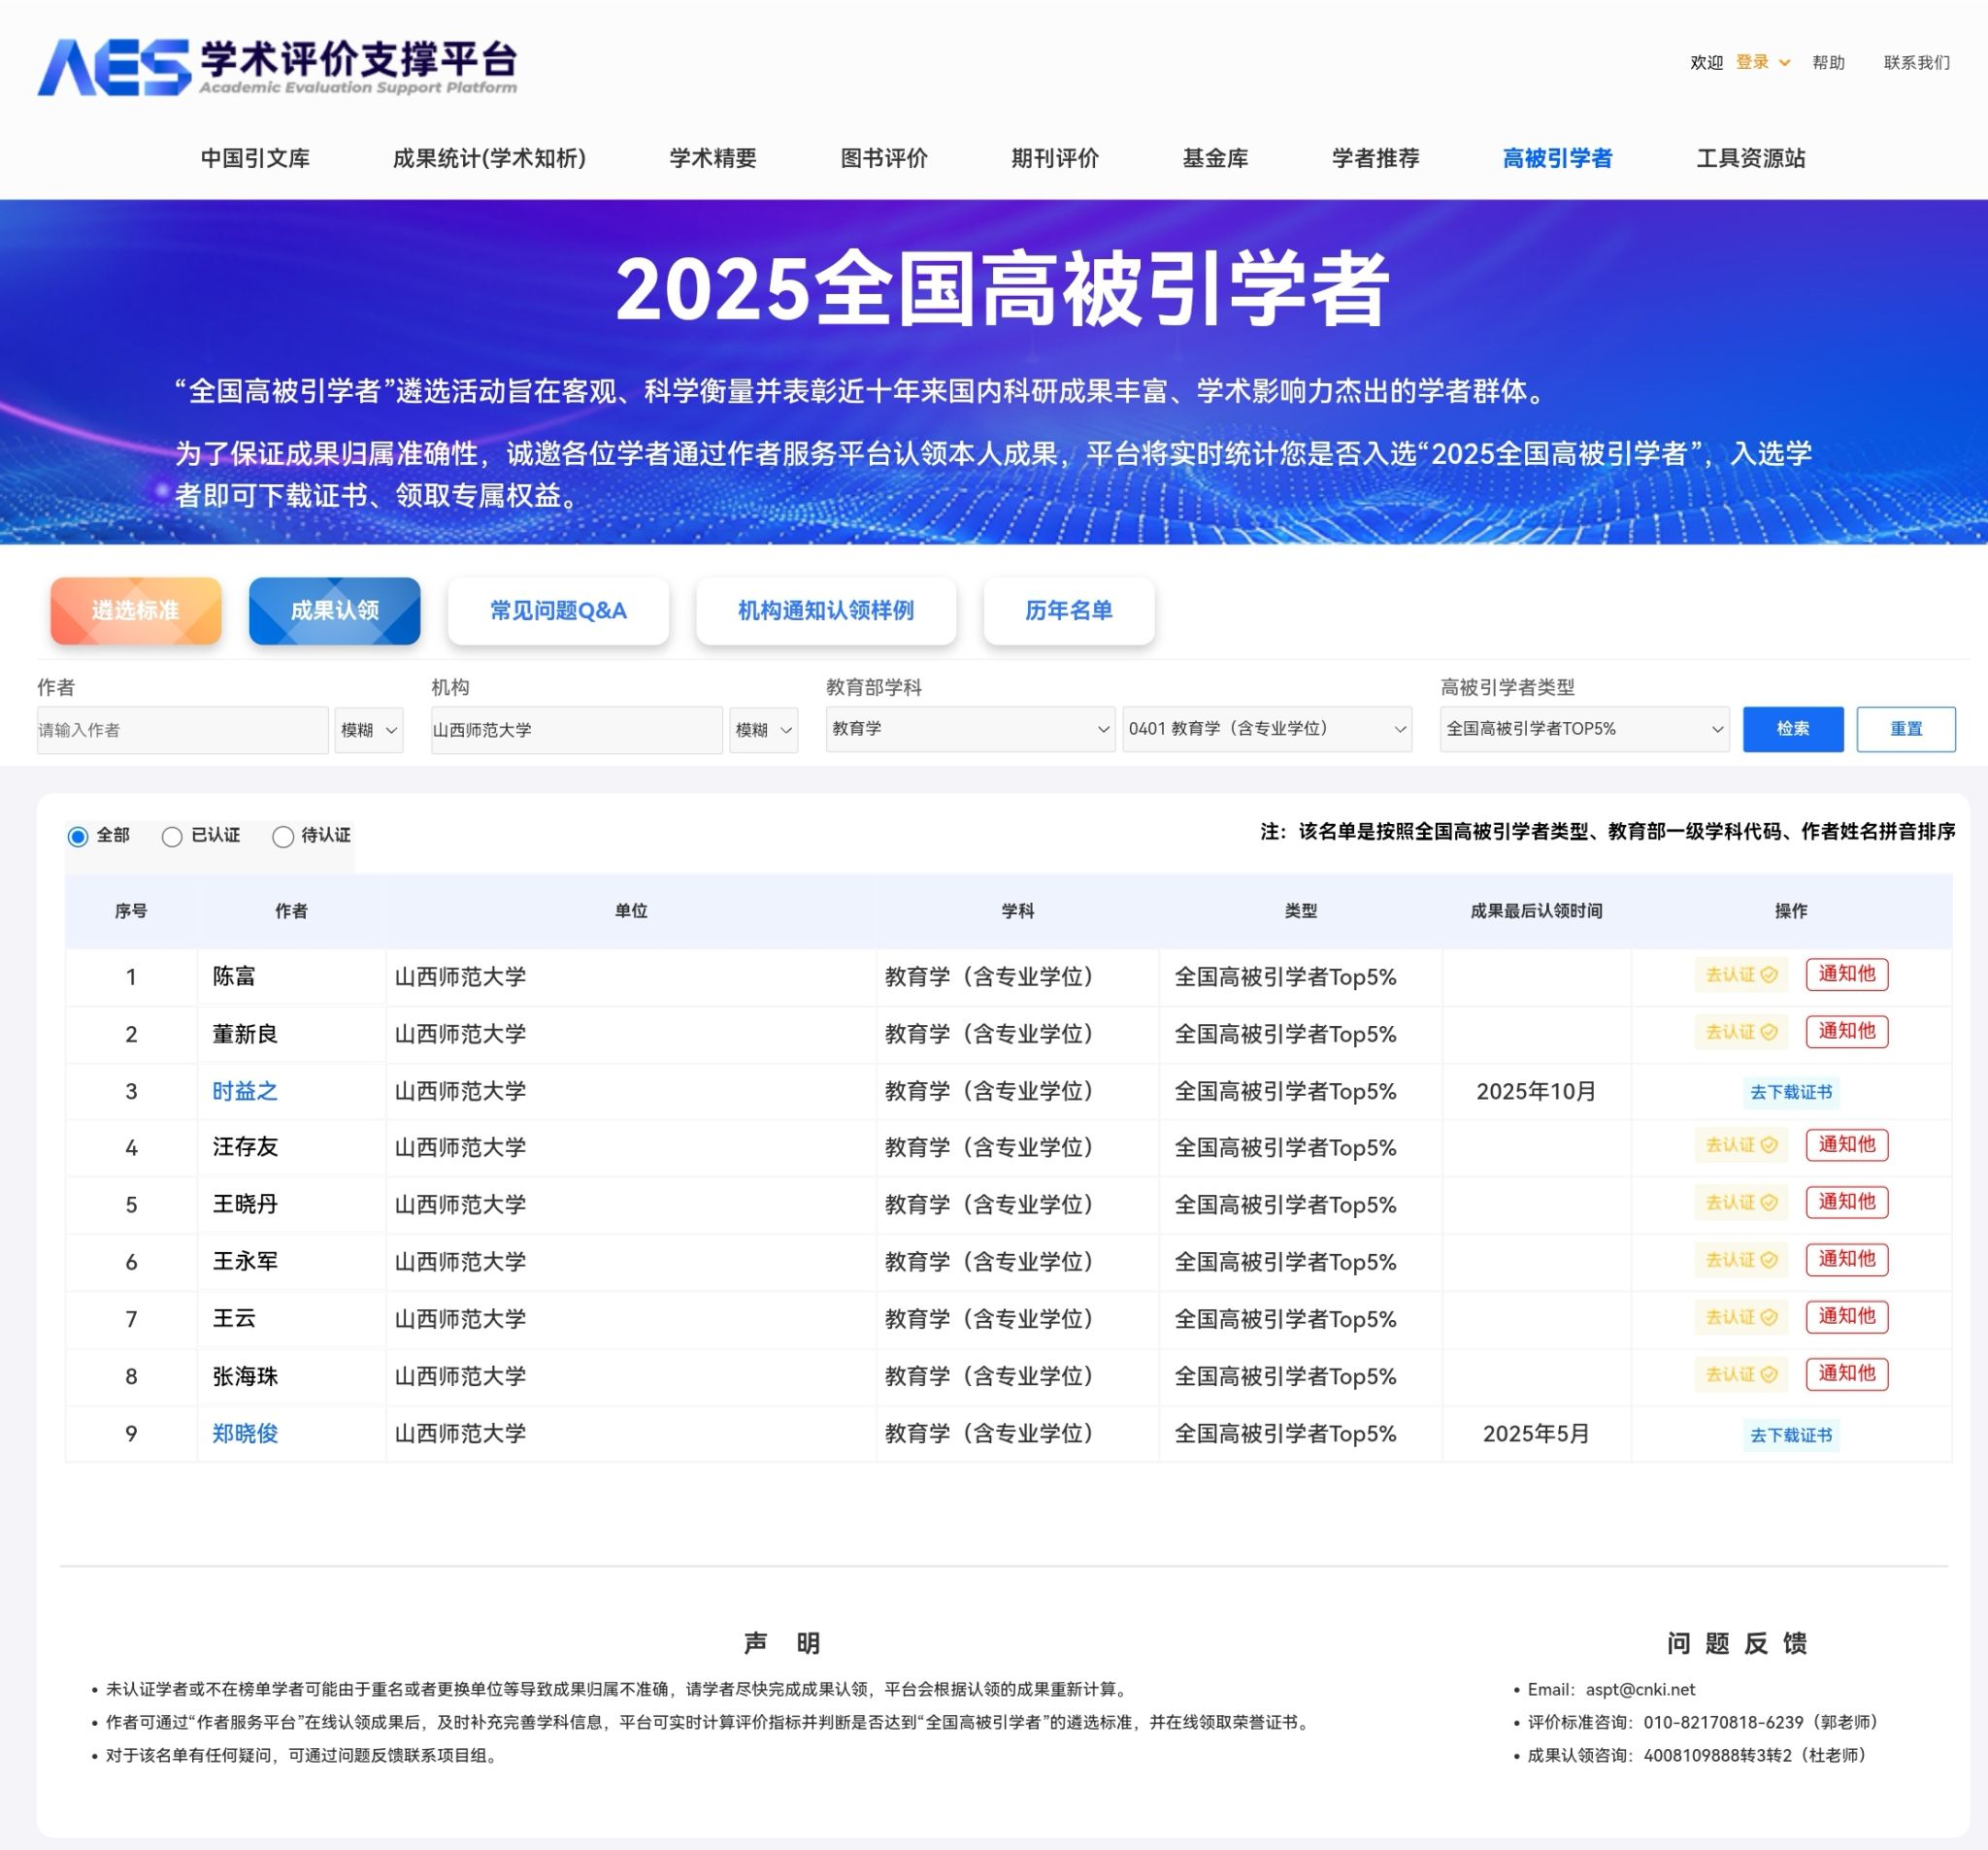Open the 全国高被引学者TOP5% type dropdown
Viewport: 1988px width, 1850px height.
tap(1584, 729)
